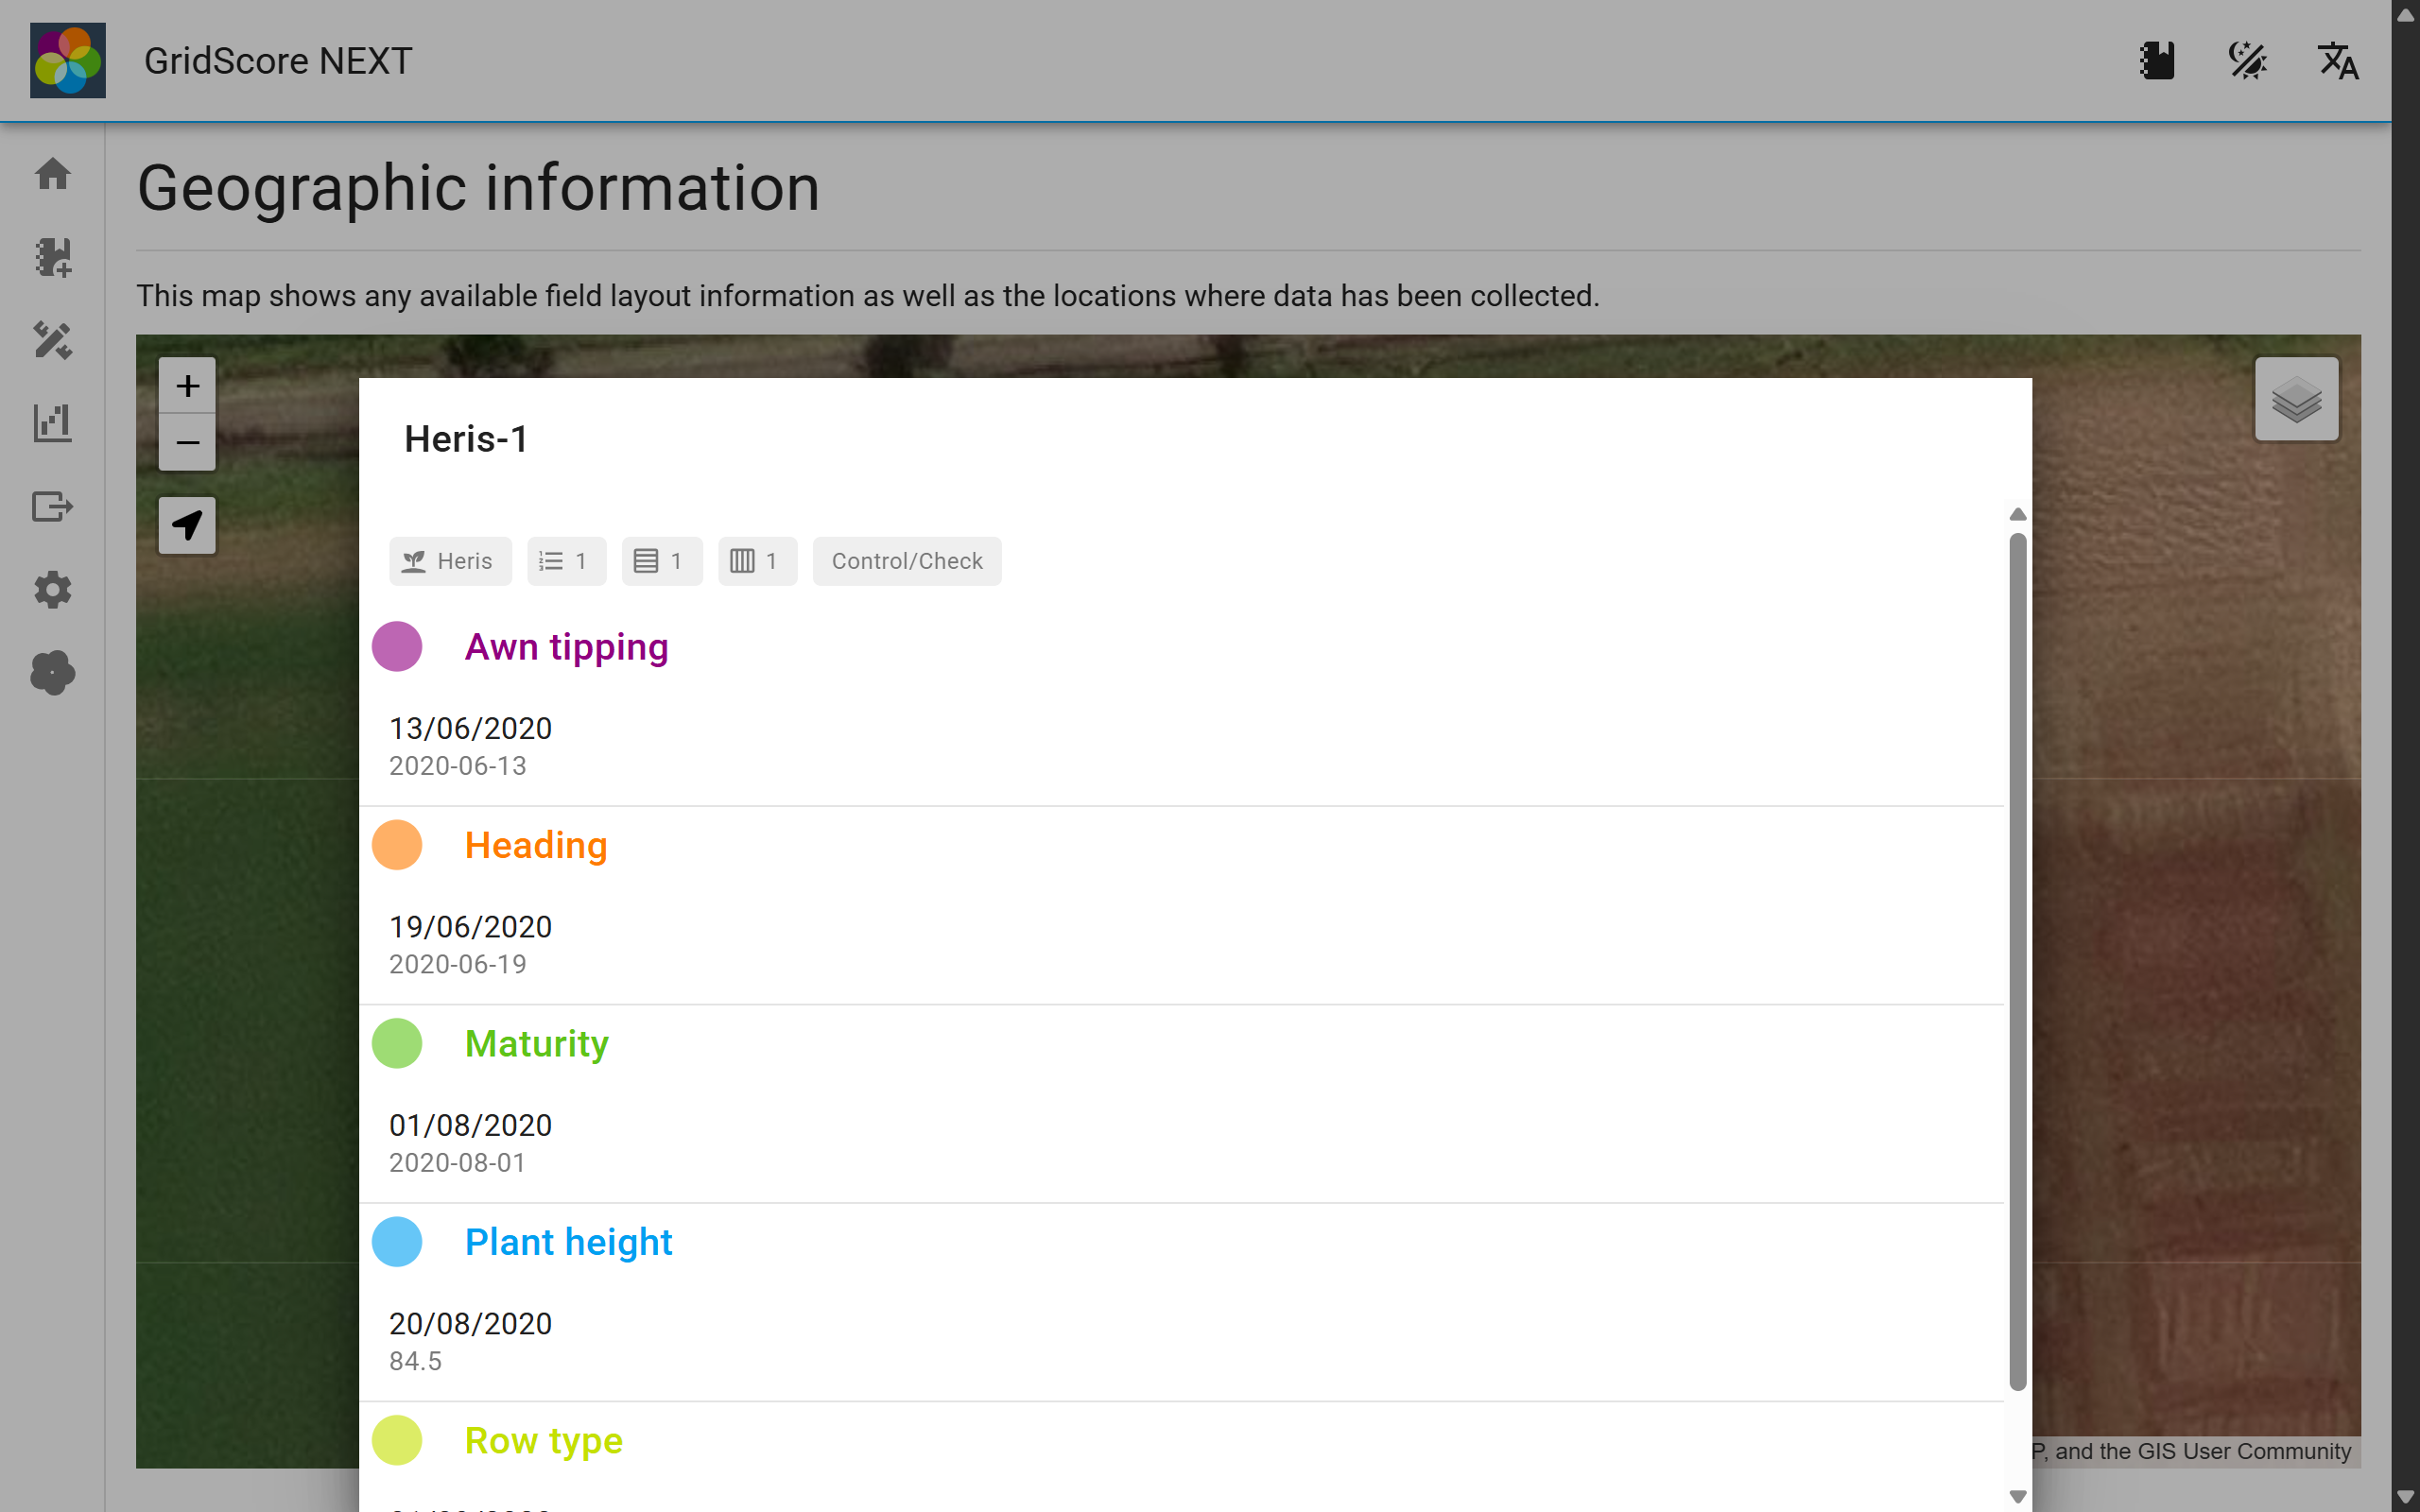This screenshot has width=2420, height=1512.
Task: Click the blue Plant height color circle
Action: point(397,1242)
